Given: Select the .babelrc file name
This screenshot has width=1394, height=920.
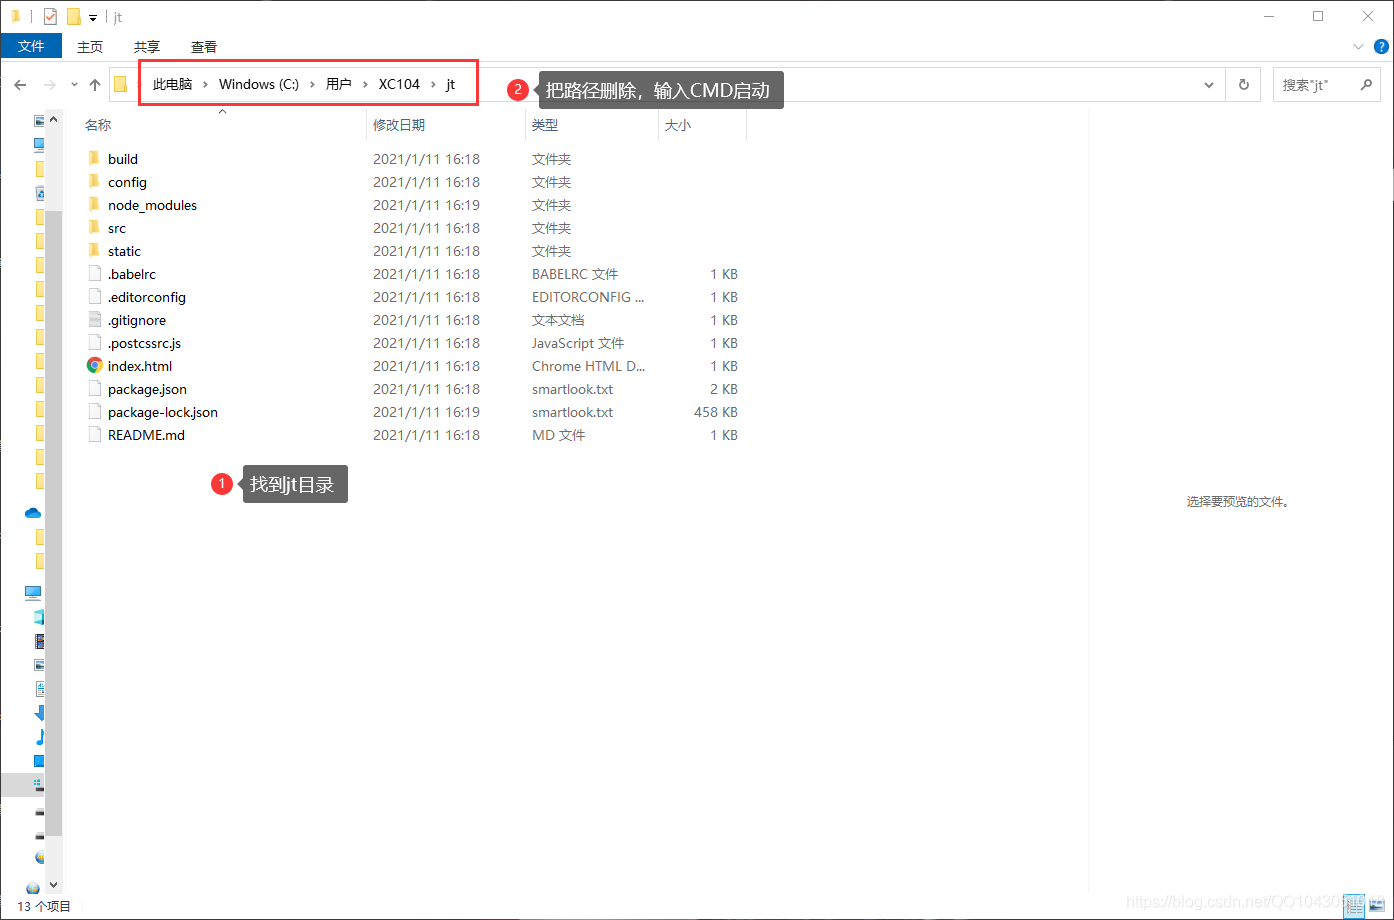Looking at the screenshot, I should coord(132,274).
